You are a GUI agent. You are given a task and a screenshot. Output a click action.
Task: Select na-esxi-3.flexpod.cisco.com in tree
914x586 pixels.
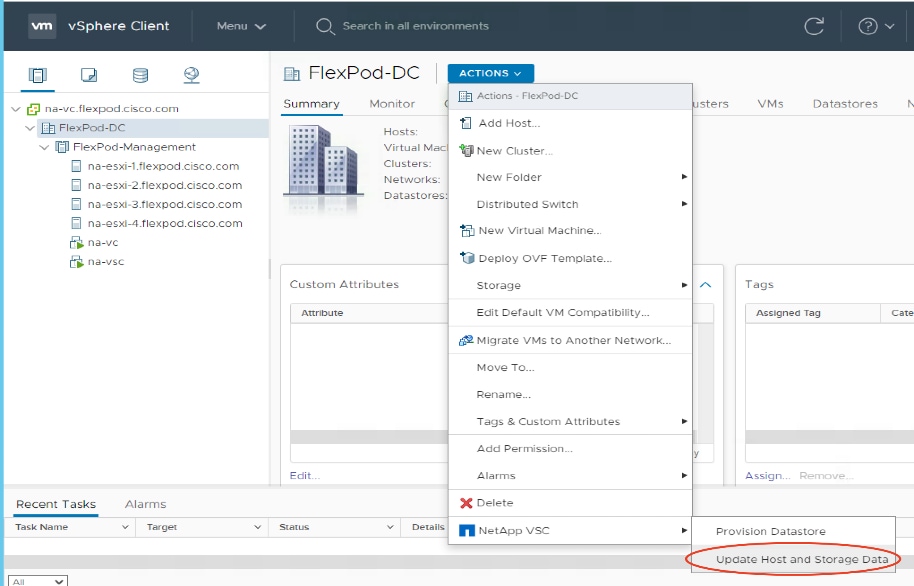(x=164, y=205)
